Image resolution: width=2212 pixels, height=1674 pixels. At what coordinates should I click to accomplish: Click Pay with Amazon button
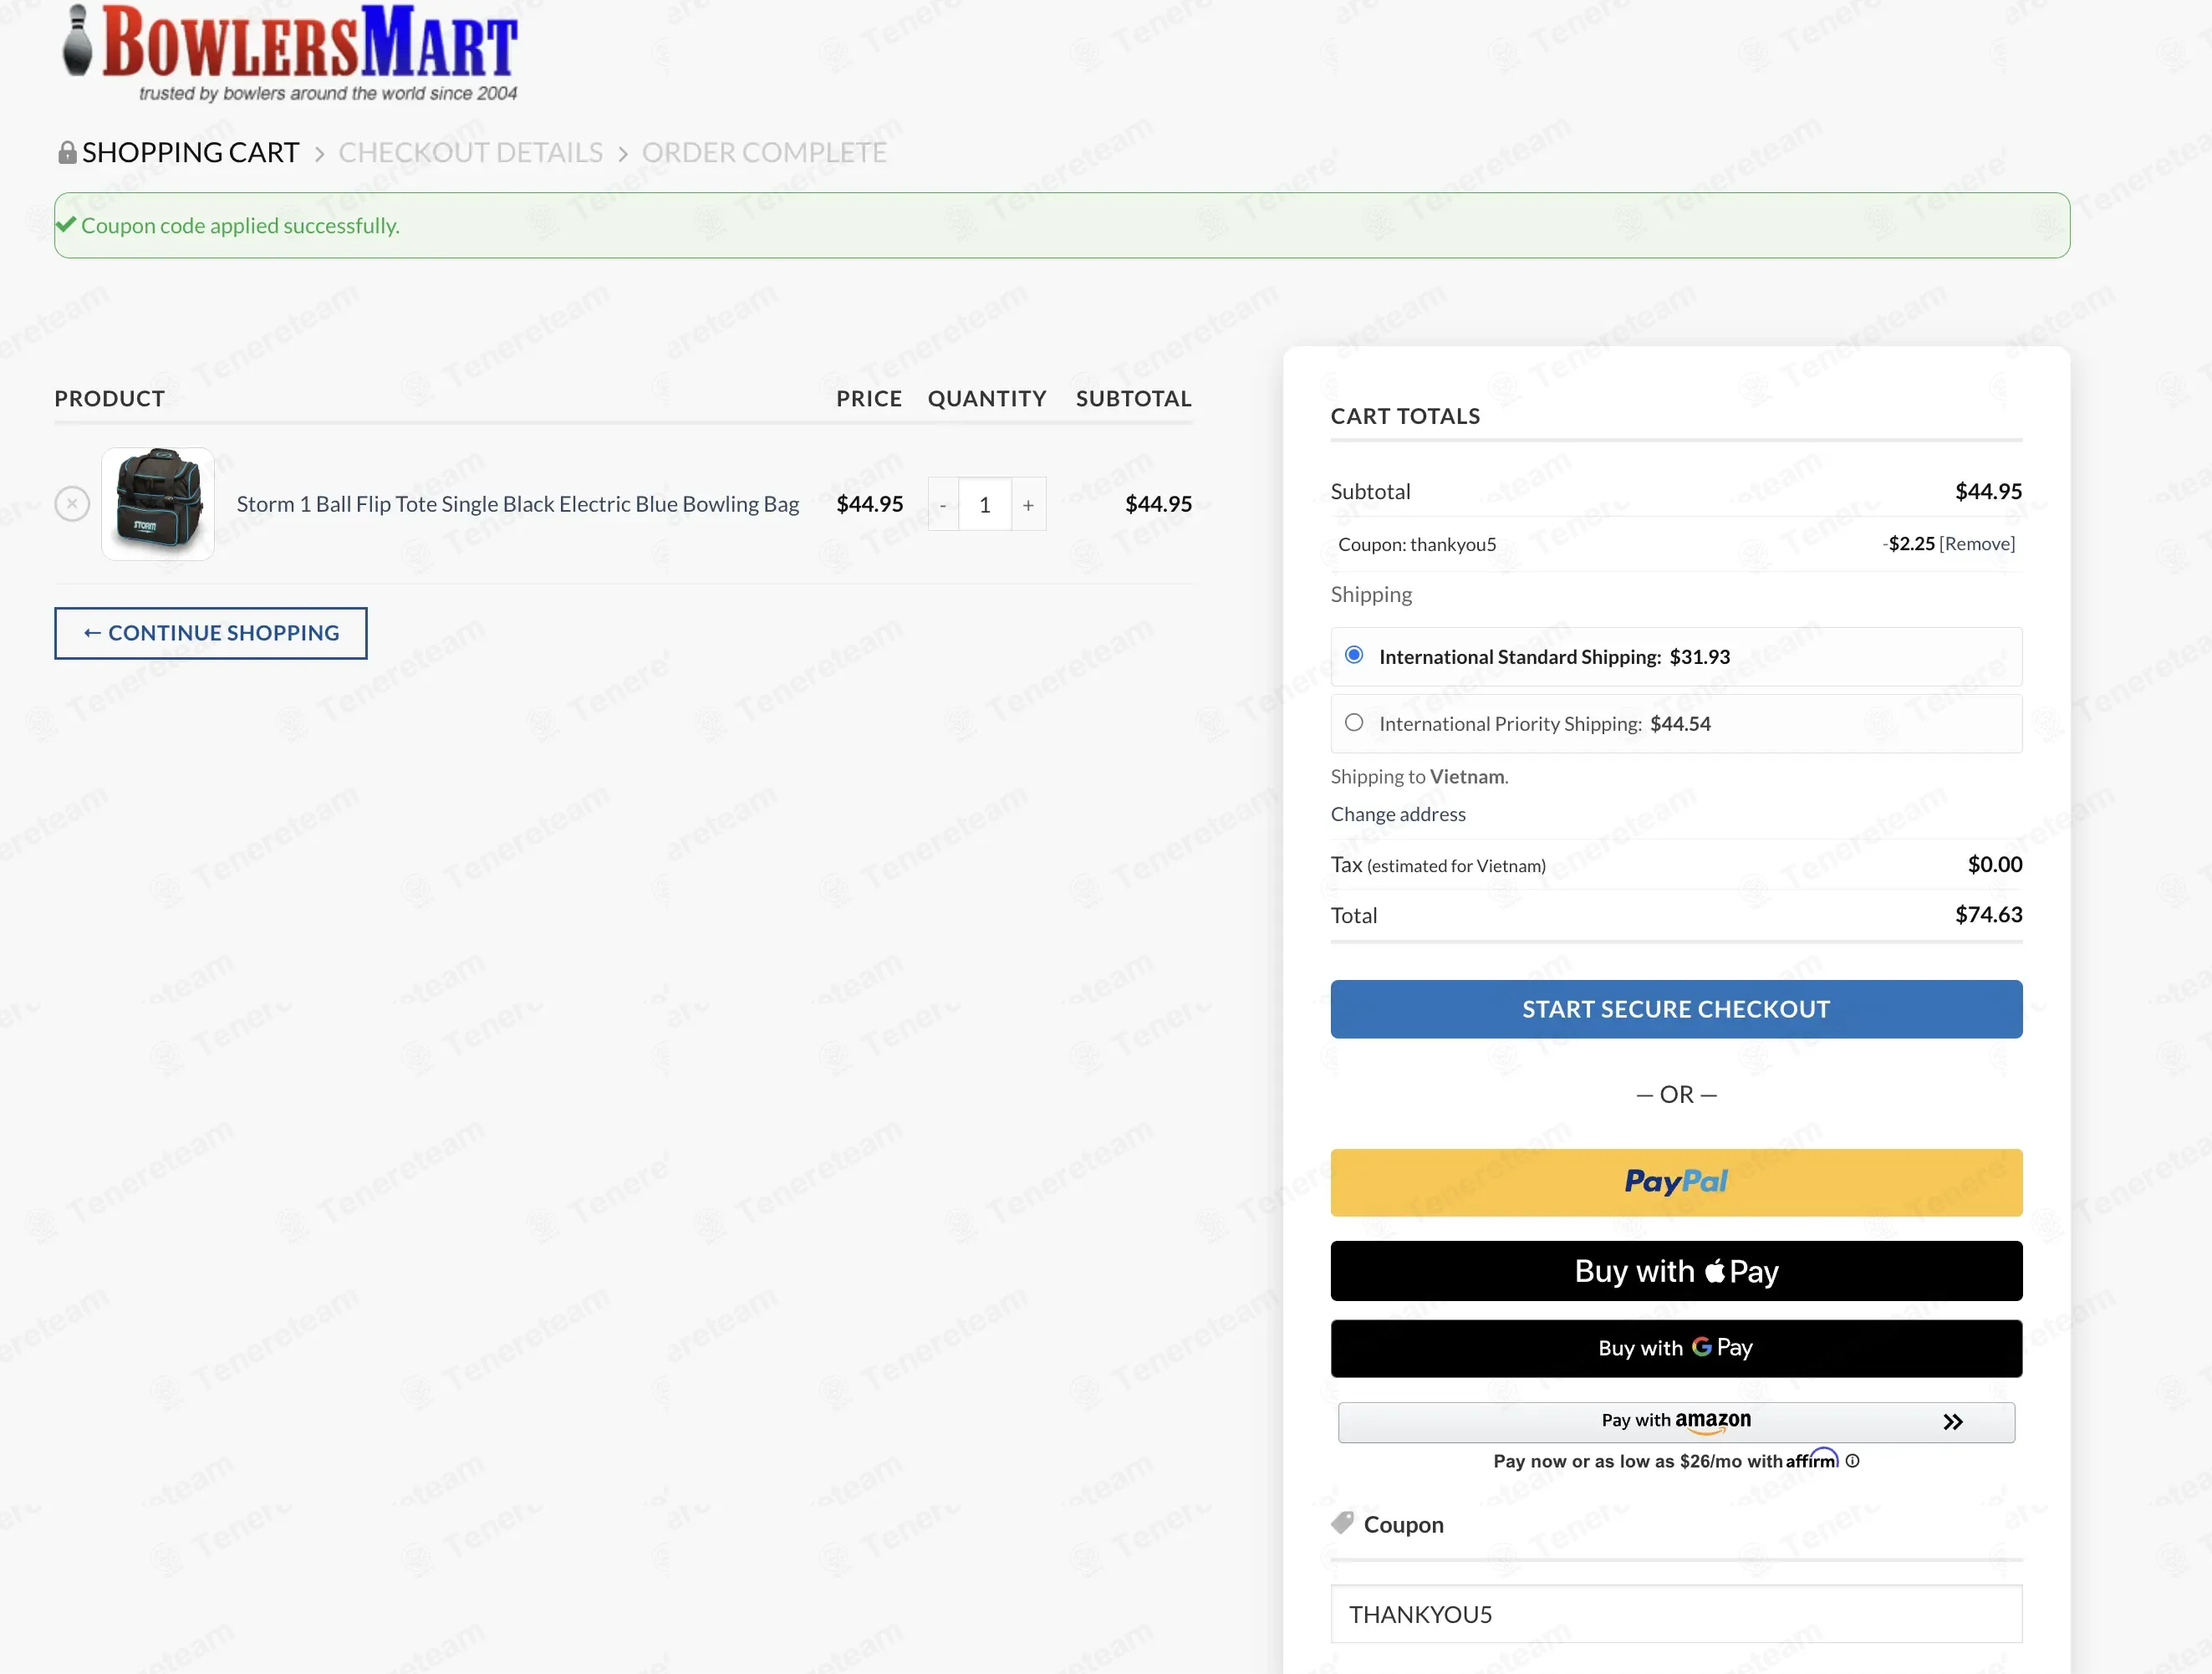[x=1676, y=1422]
